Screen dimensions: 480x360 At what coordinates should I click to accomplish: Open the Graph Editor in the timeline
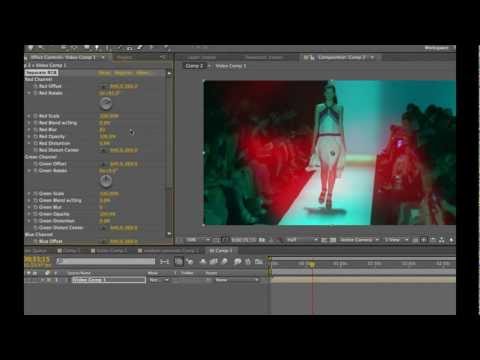click(259, 262)
